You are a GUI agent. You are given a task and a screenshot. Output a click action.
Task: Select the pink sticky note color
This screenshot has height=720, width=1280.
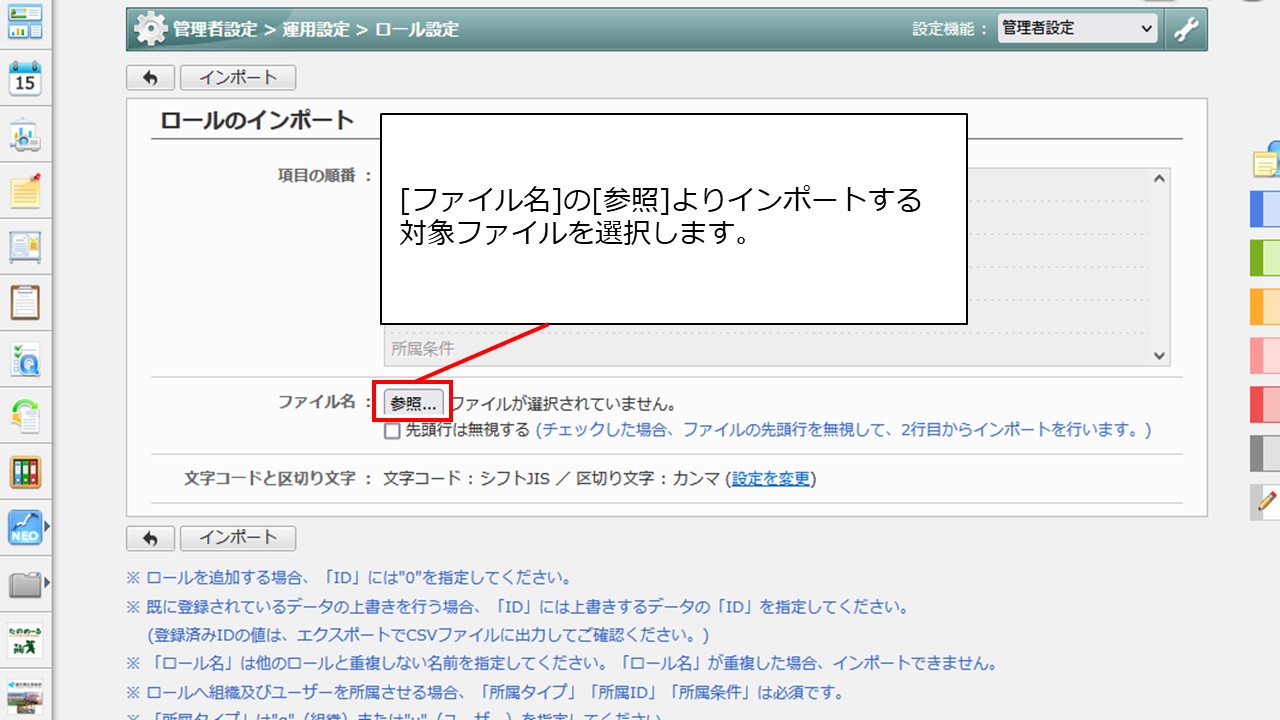(1265, 355)
